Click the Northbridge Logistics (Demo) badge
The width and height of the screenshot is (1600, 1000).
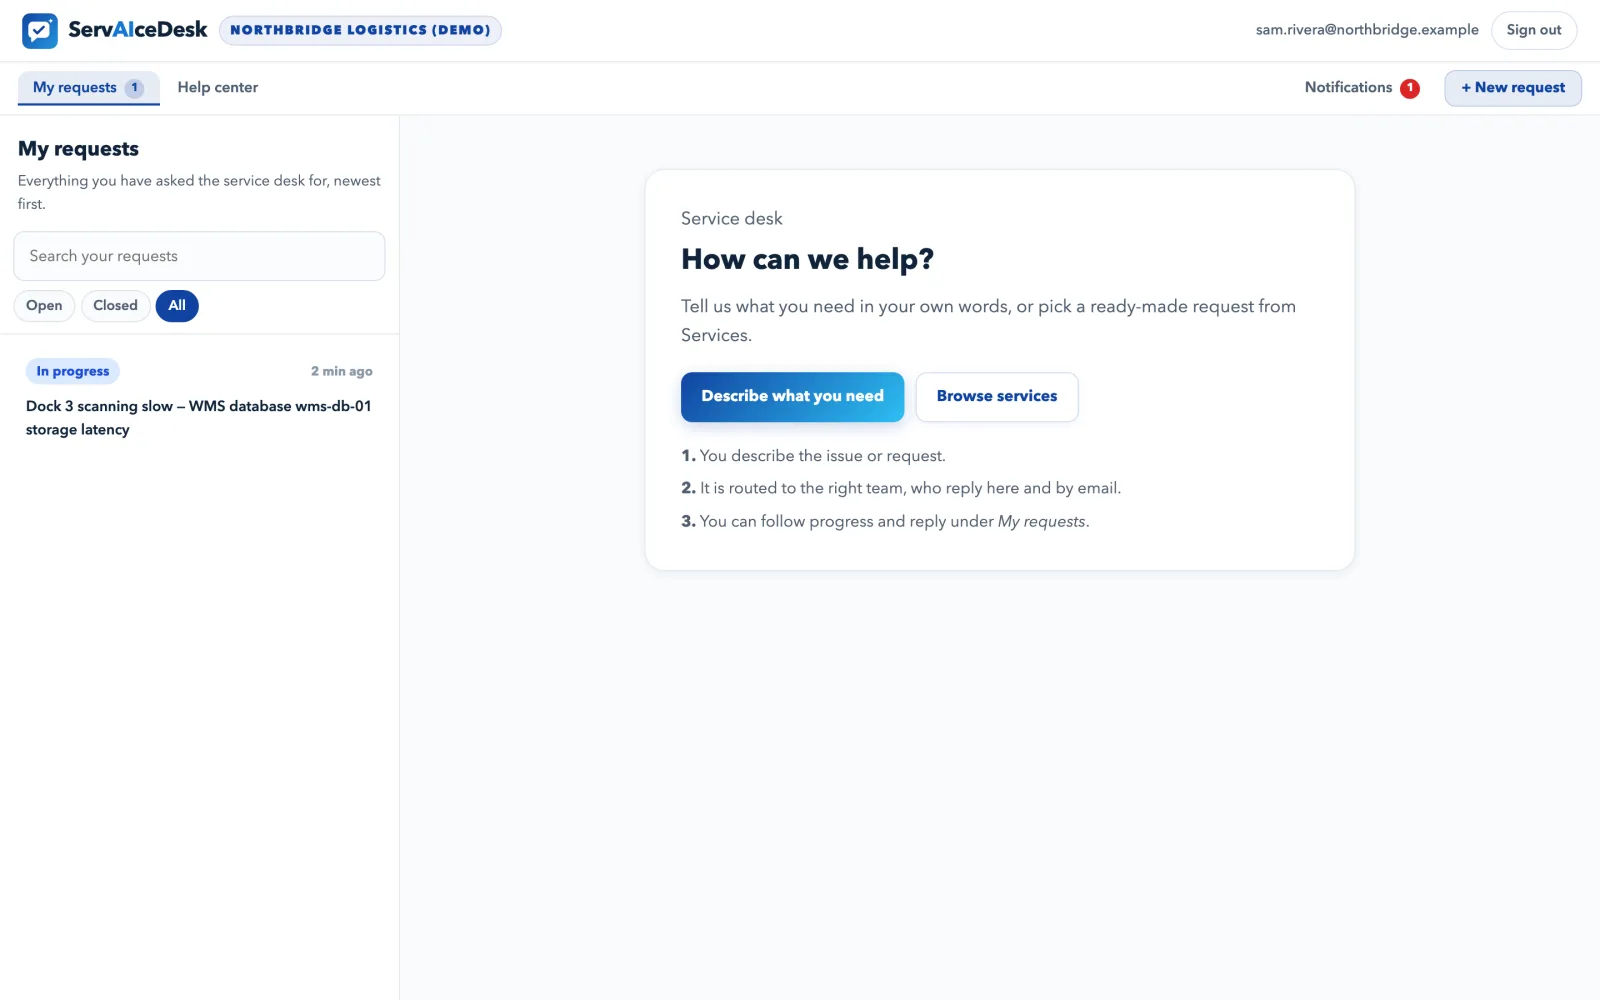pos(360,30)
